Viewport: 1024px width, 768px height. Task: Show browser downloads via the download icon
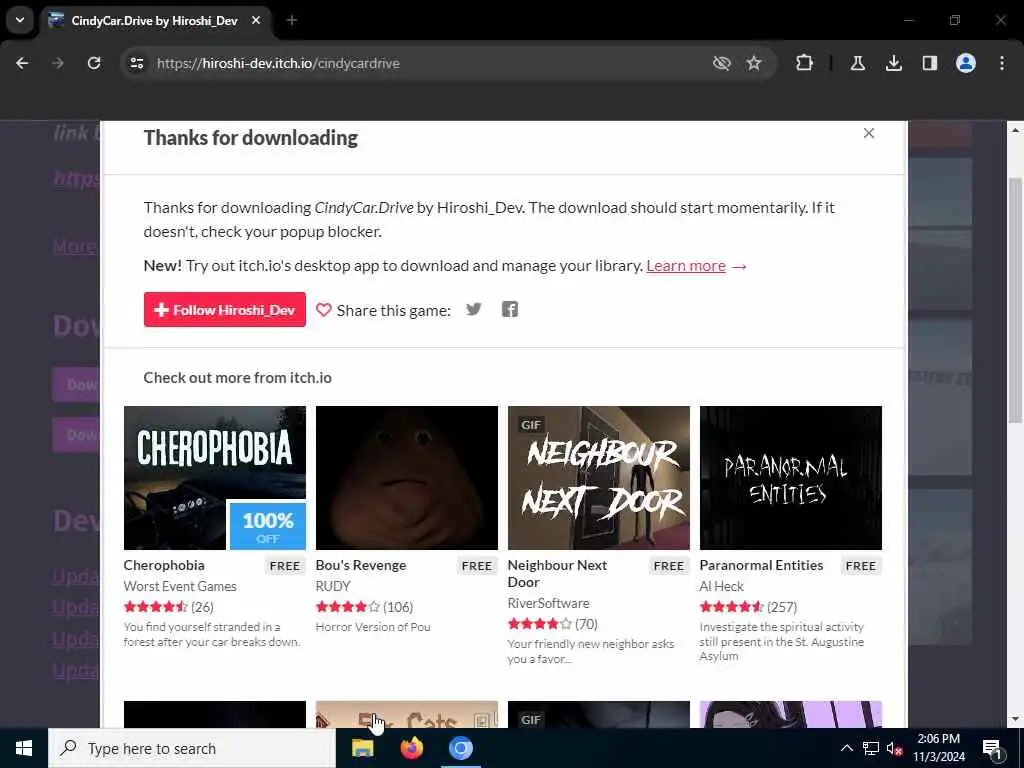(893, 63)
